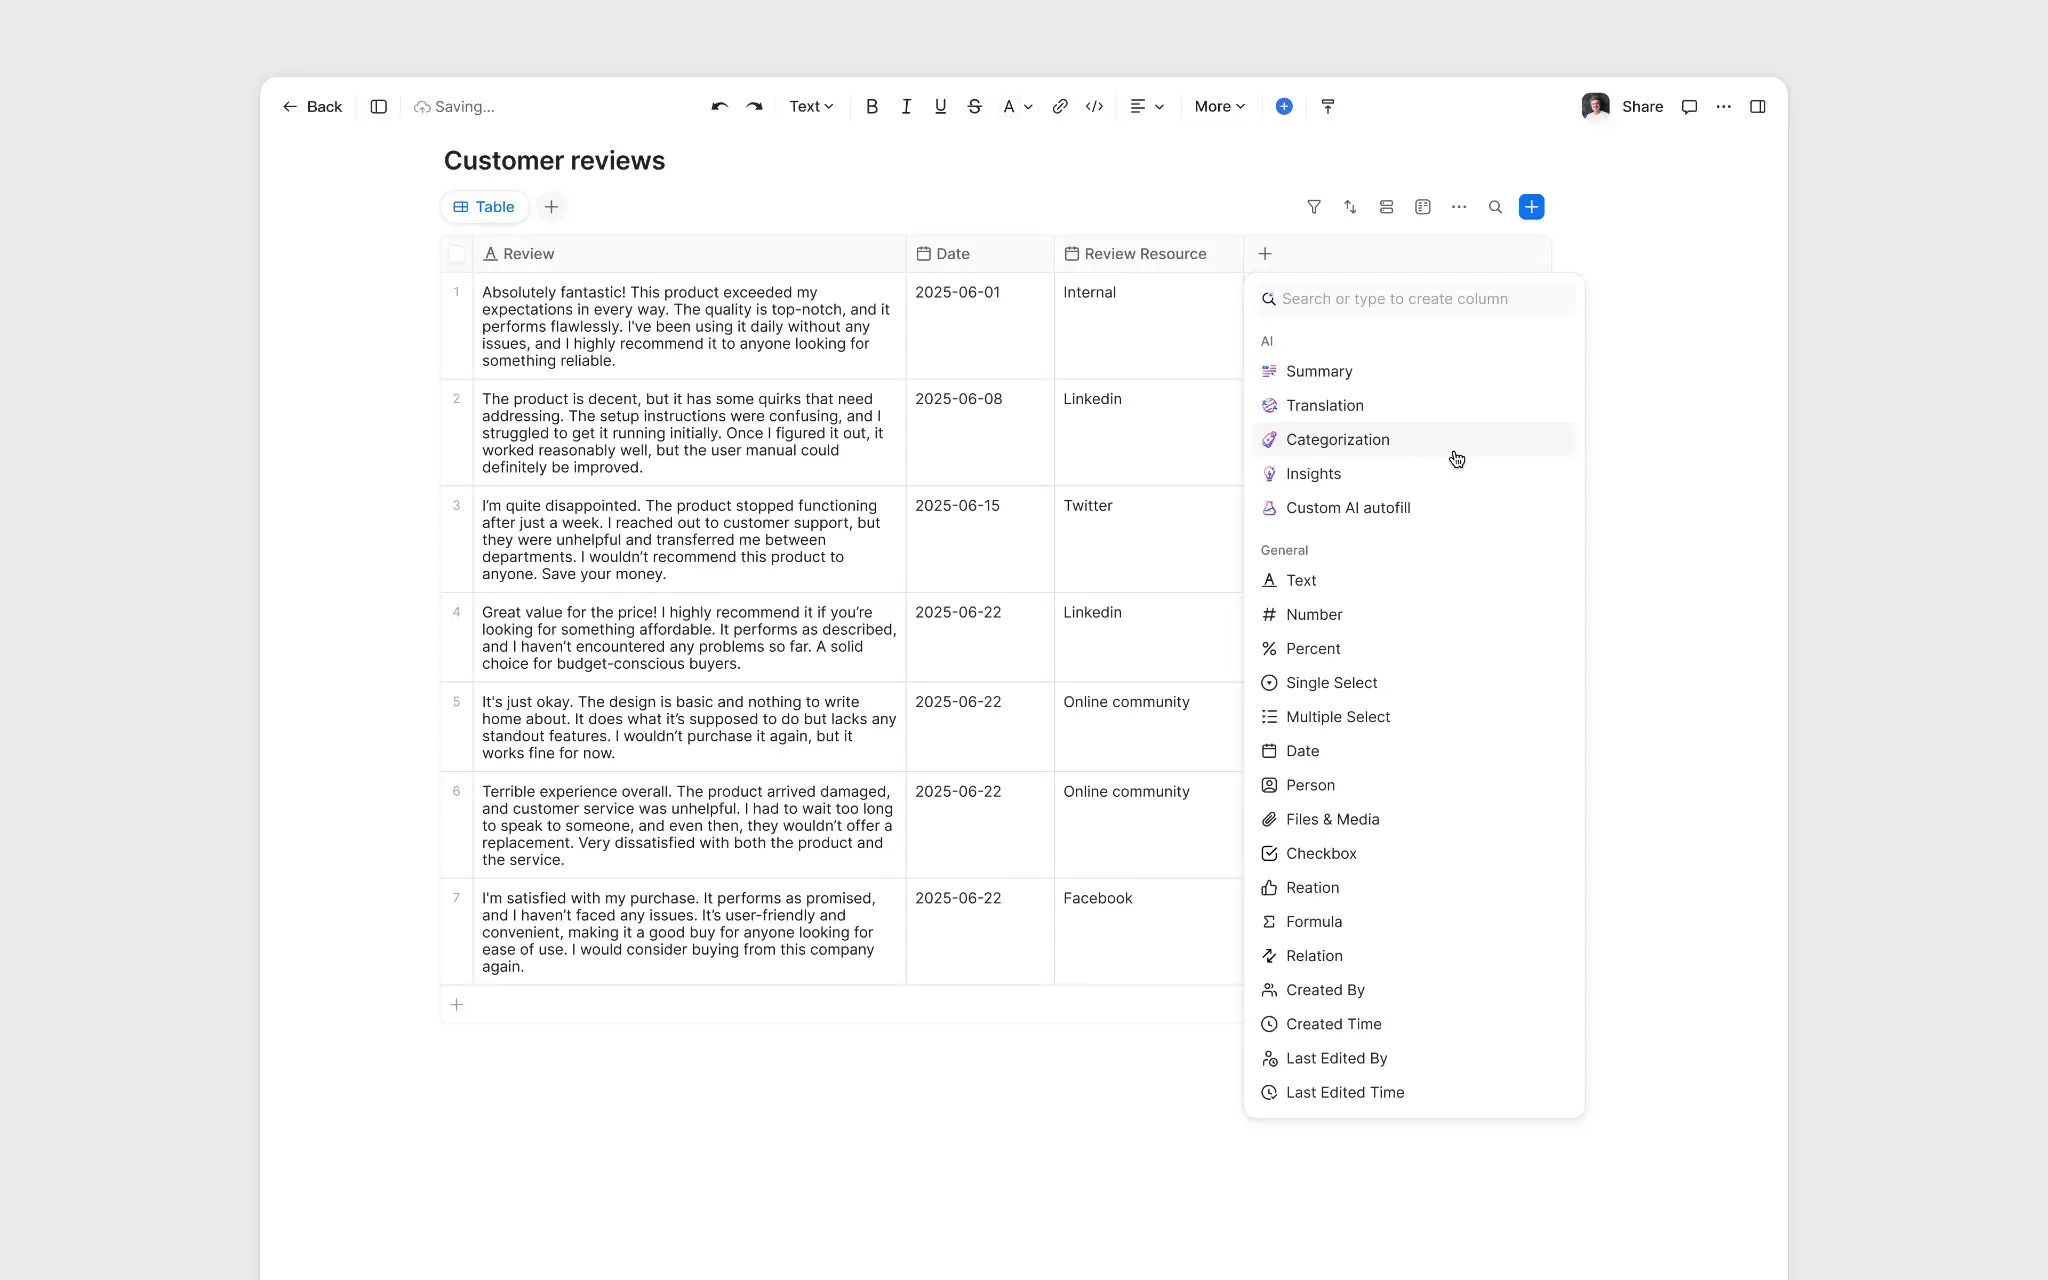This screenshot has width=2048, height=1280.
Task: Toggle strikethrough formatting in the toolbar
Action: coord(974,106)
